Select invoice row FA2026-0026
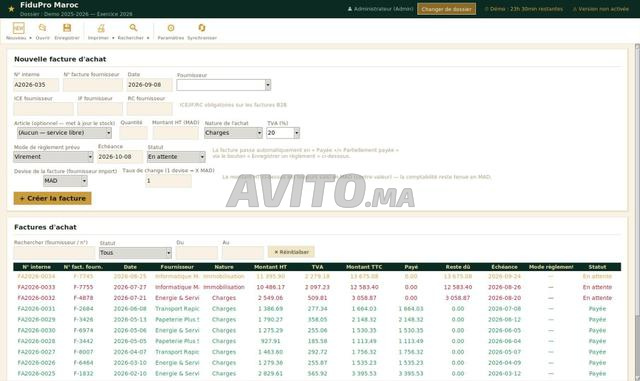 [x=317, y=363]
